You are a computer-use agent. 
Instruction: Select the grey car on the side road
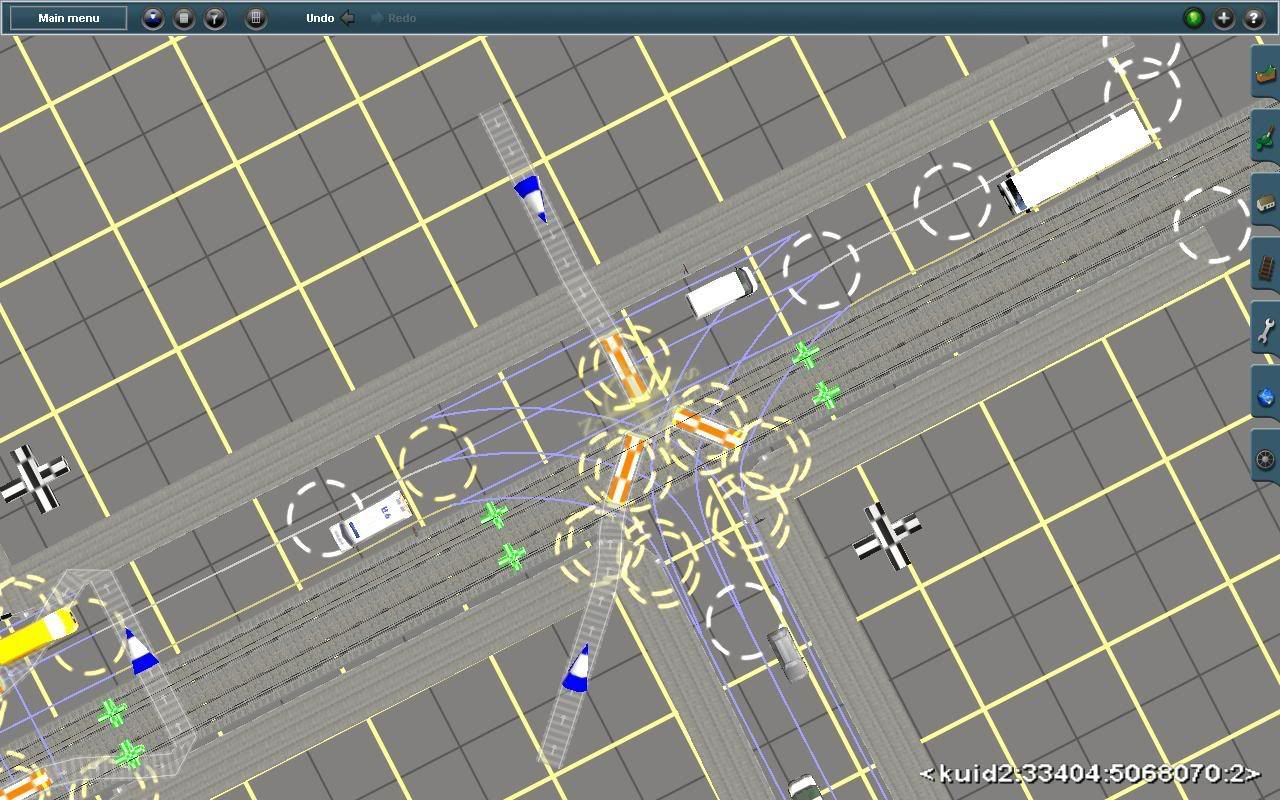tap(787, 653)
